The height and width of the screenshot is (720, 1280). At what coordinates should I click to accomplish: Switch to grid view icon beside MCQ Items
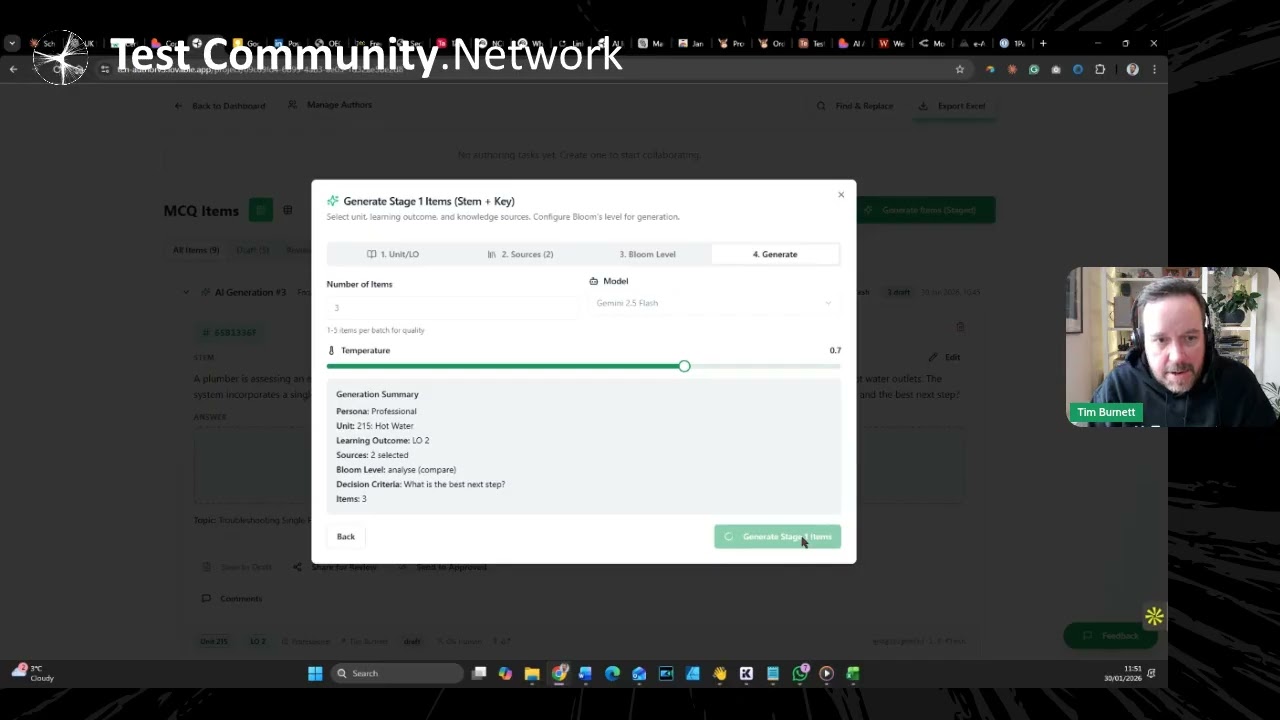pos(287,210)
